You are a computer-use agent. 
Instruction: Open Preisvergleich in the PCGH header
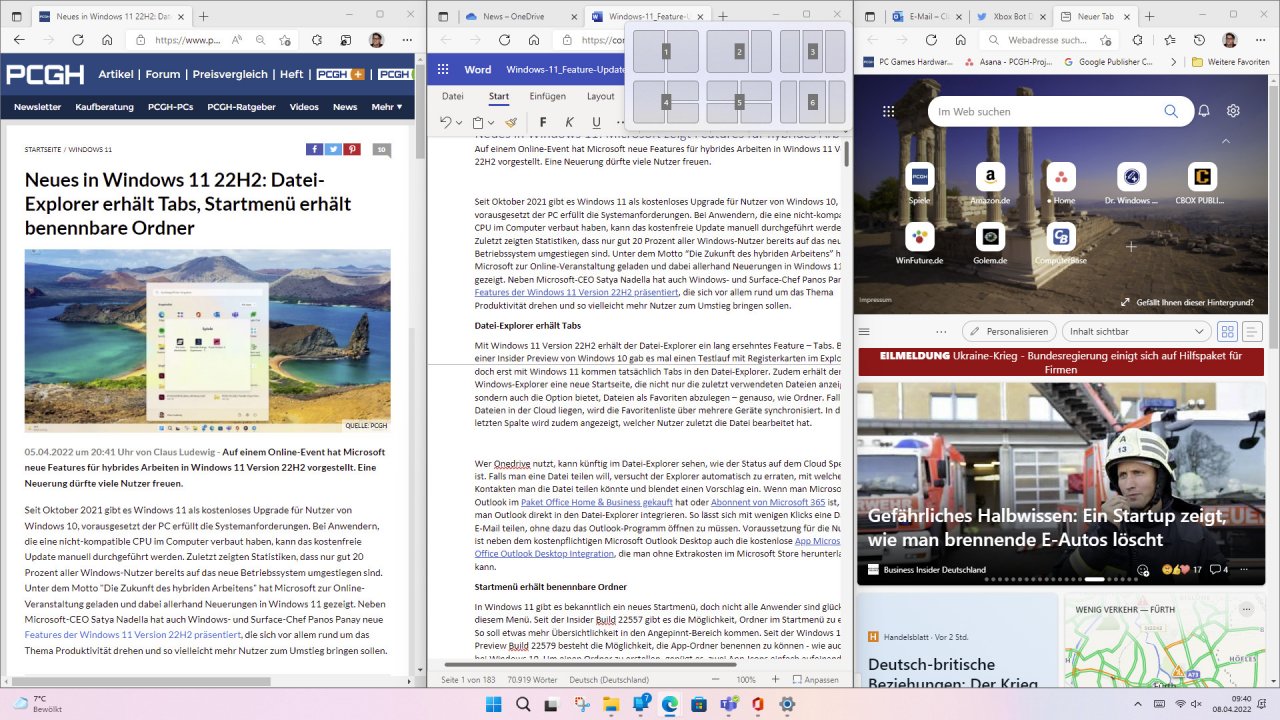[229, 74]
